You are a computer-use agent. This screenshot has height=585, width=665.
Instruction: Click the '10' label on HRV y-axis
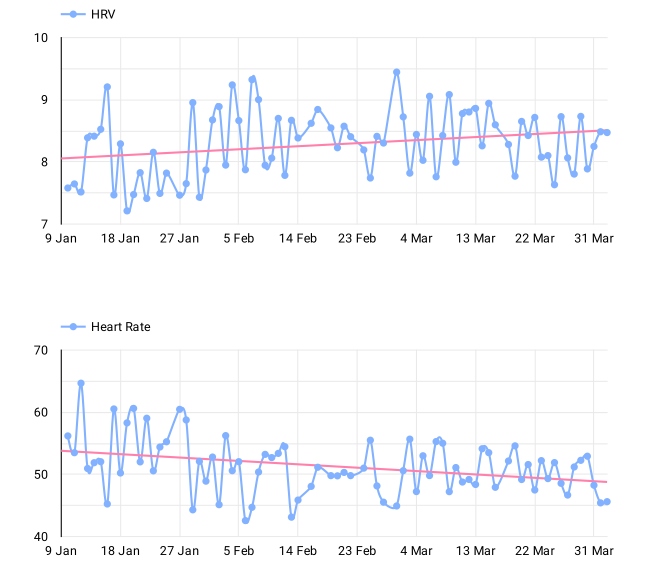click(x=41, y=38)
